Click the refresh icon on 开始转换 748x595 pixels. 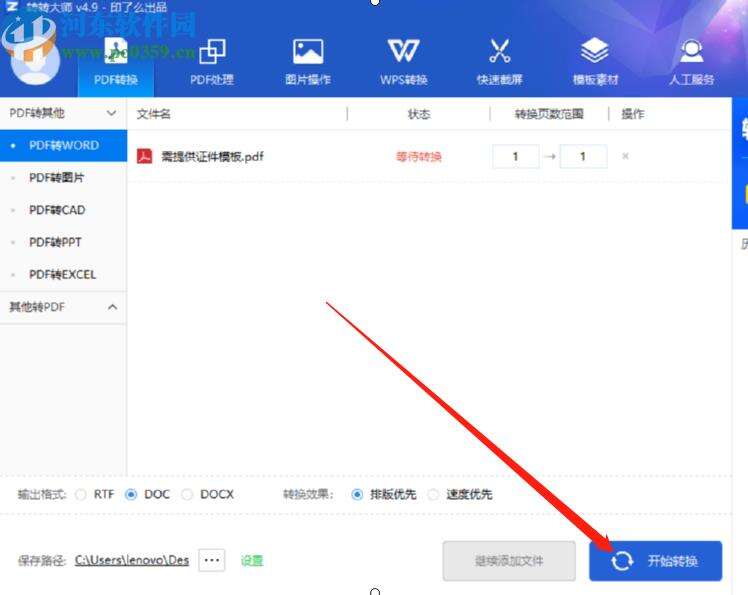[x=622, y=561]
